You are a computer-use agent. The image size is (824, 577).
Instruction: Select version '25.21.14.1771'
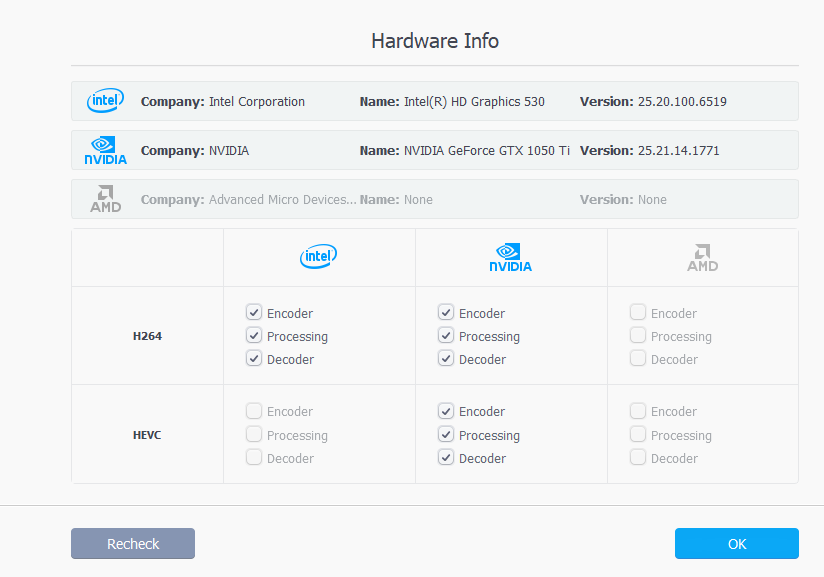point(678,150)
